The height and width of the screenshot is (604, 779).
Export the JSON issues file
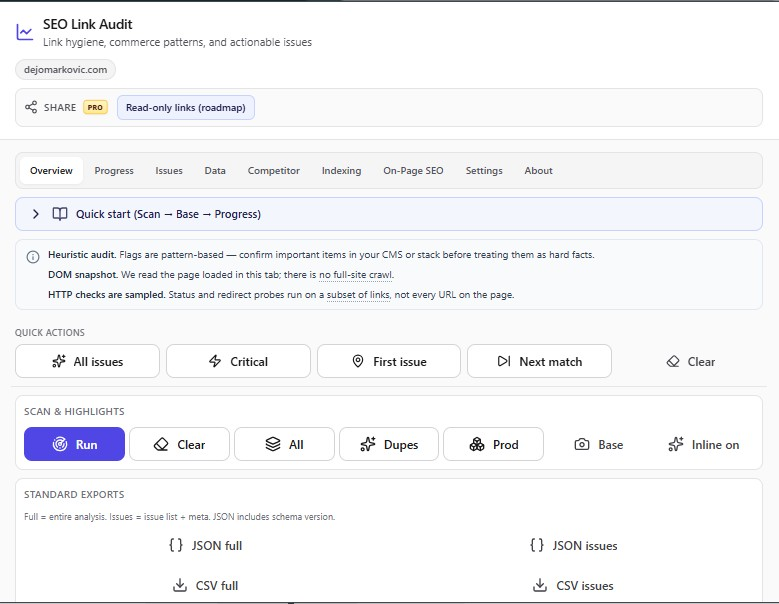573,545
